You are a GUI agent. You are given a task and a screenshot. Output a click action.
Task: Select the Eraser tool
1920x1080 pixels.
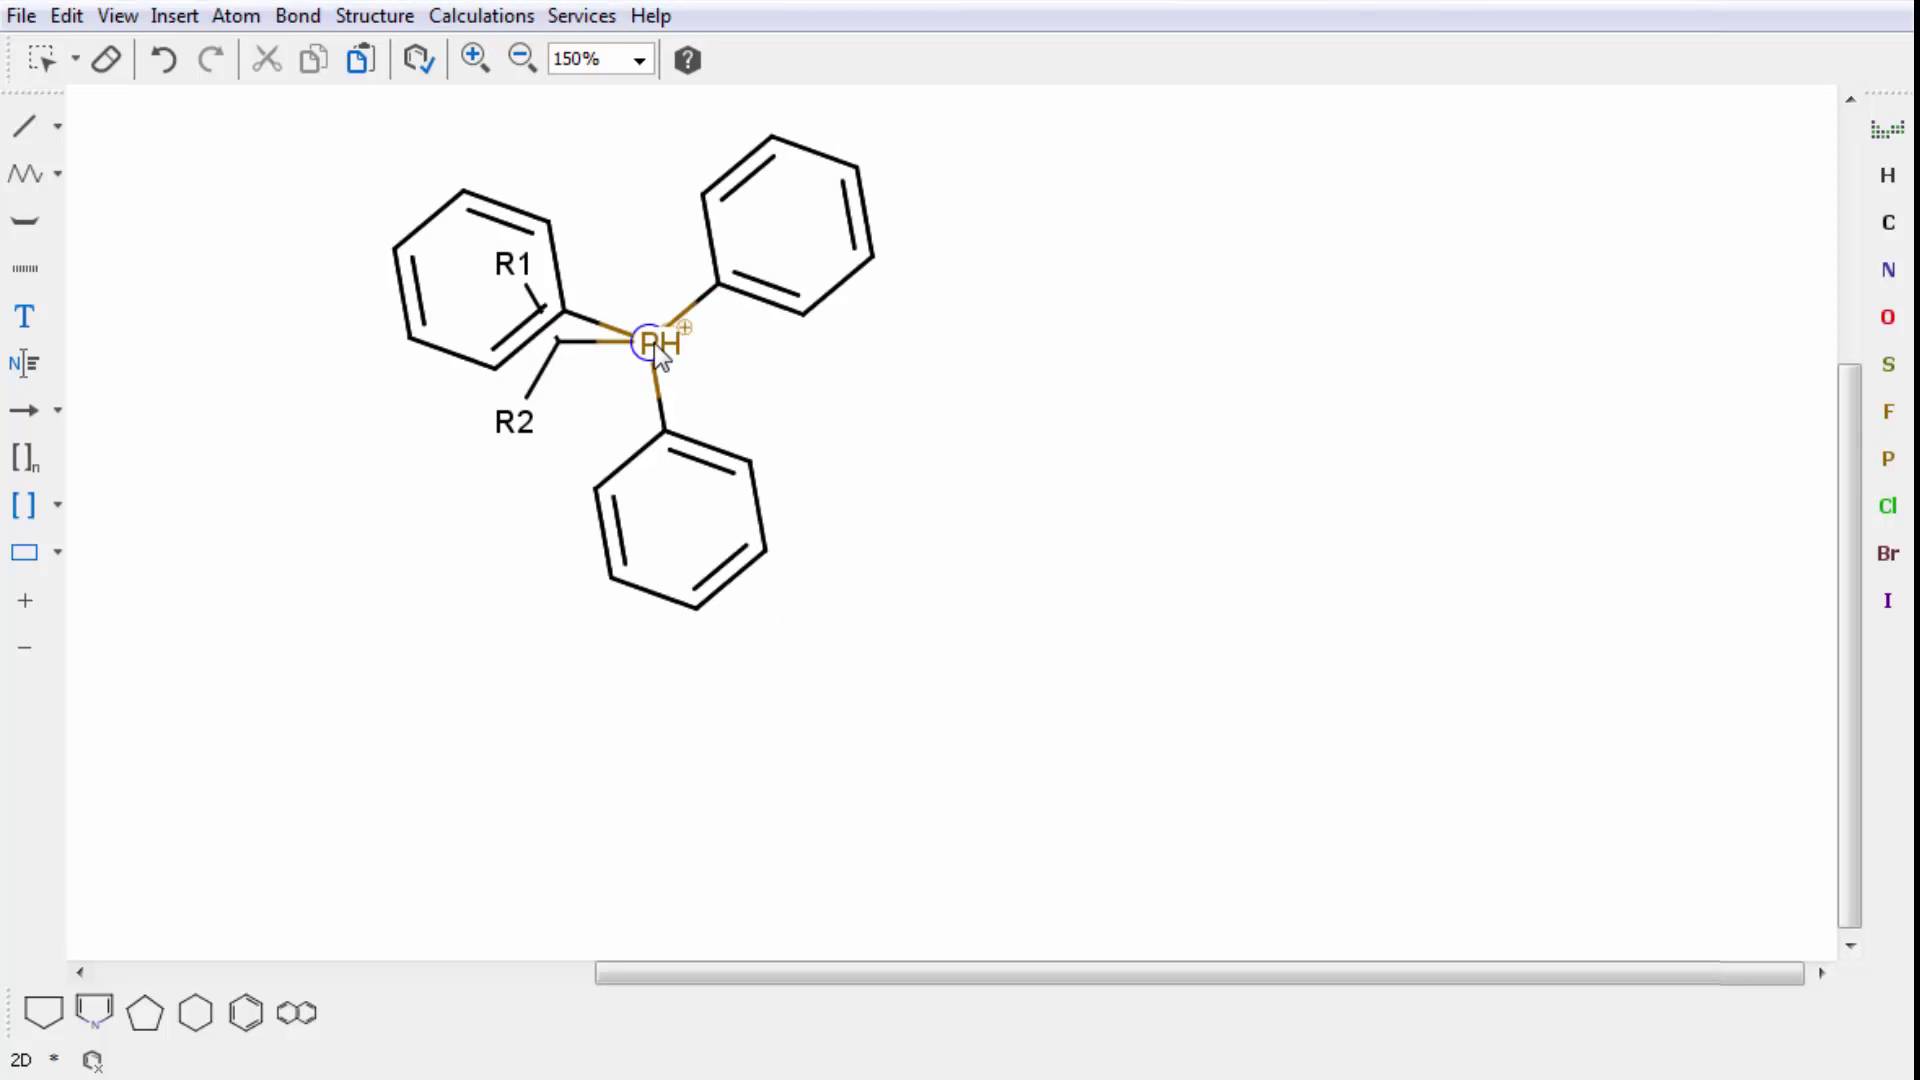[106, 59]
